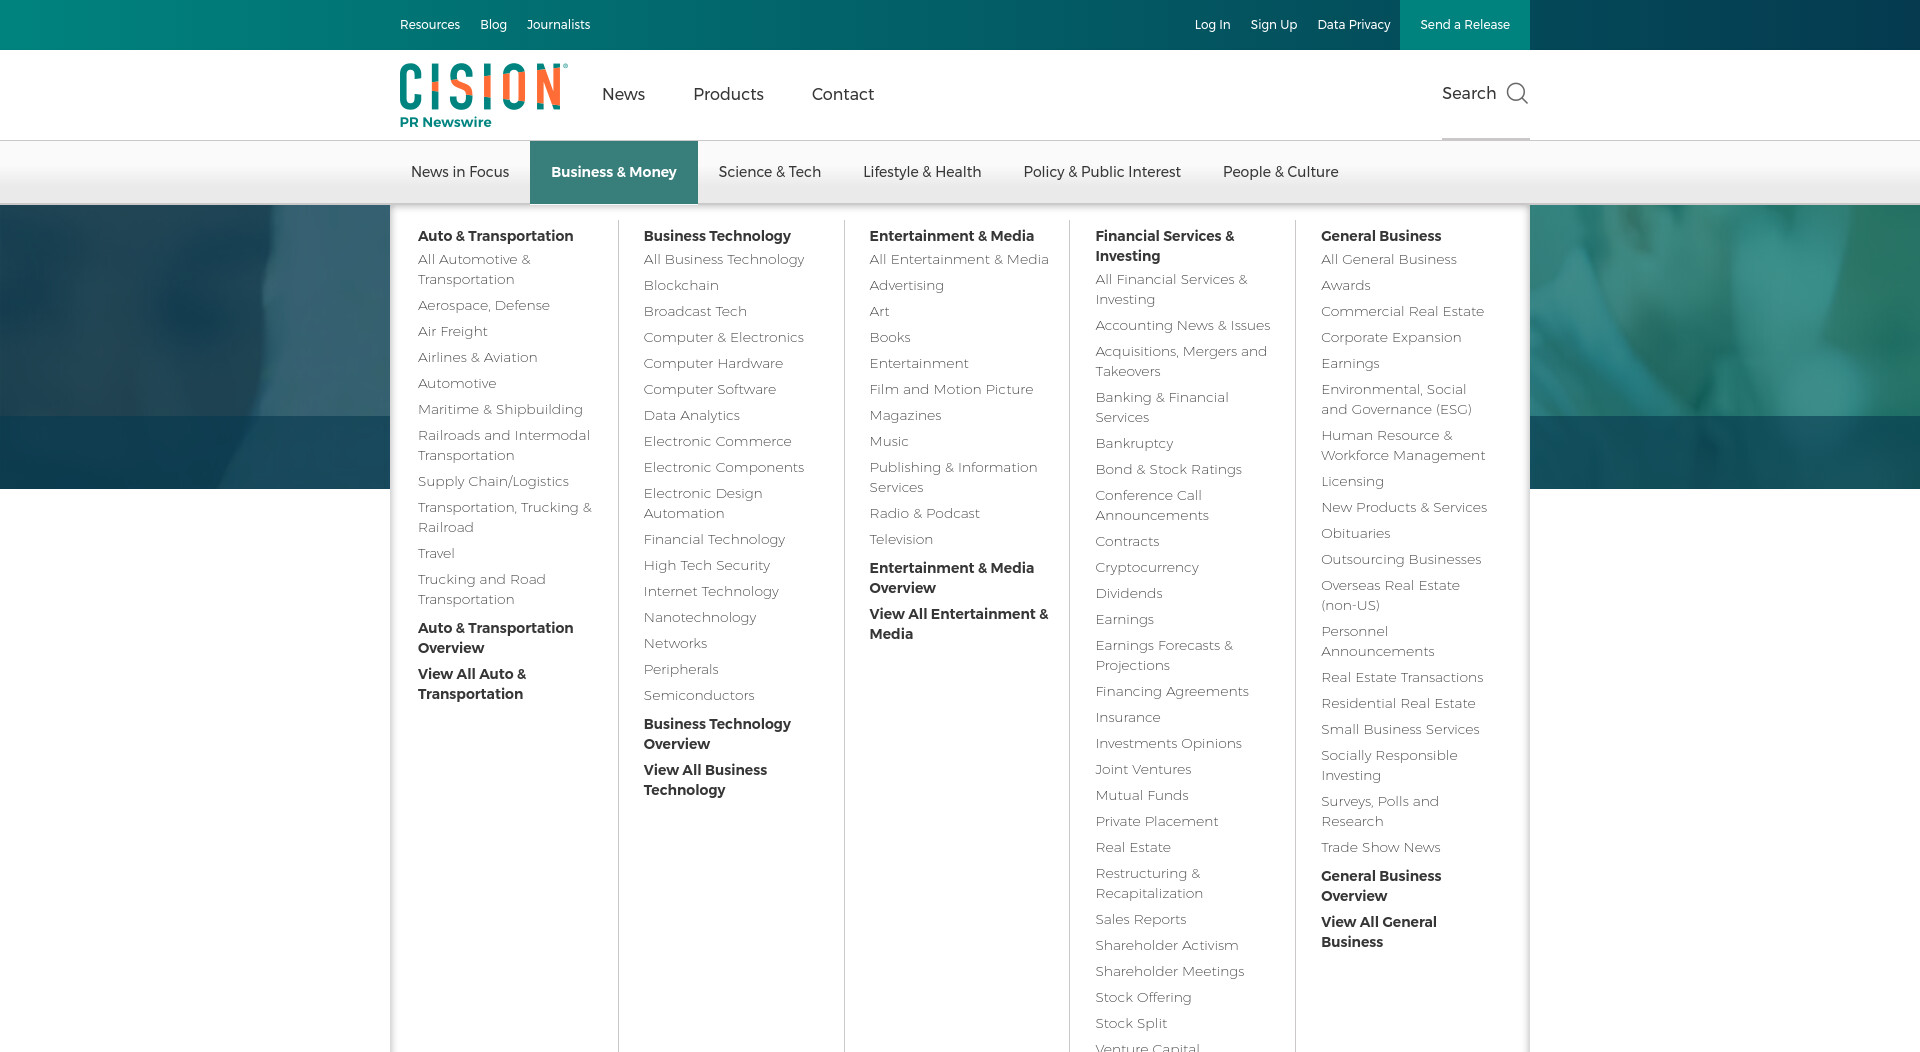Select the Science & Tech tab
The height and width of the screenshot is (1052, 1920).
(x=769, y=172)
